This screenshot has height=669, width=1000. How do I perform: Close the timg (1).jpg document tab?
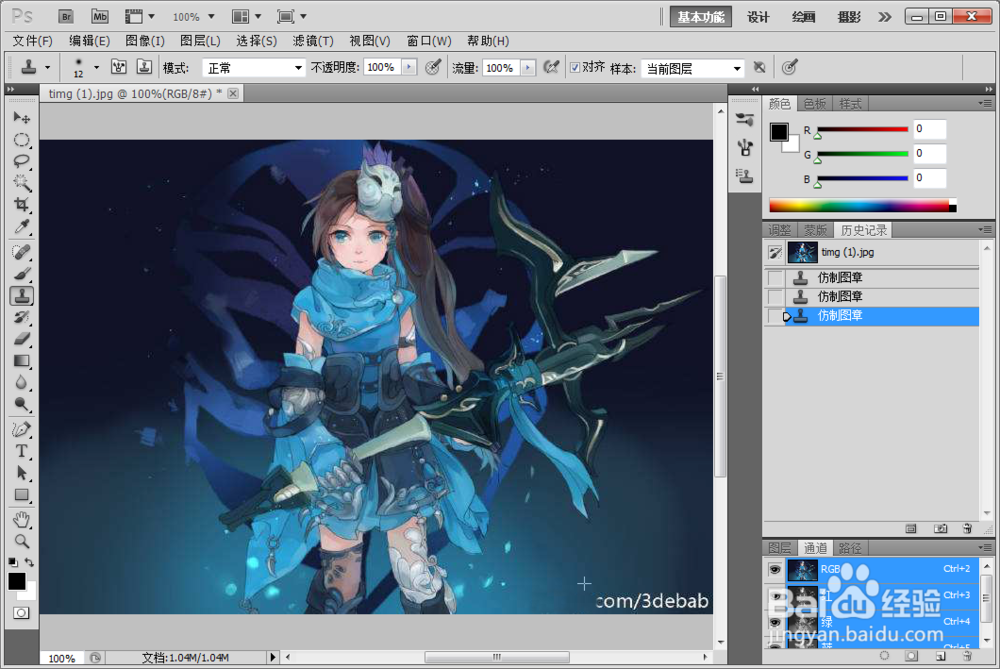pyautogui.click(x=233, y=94)
